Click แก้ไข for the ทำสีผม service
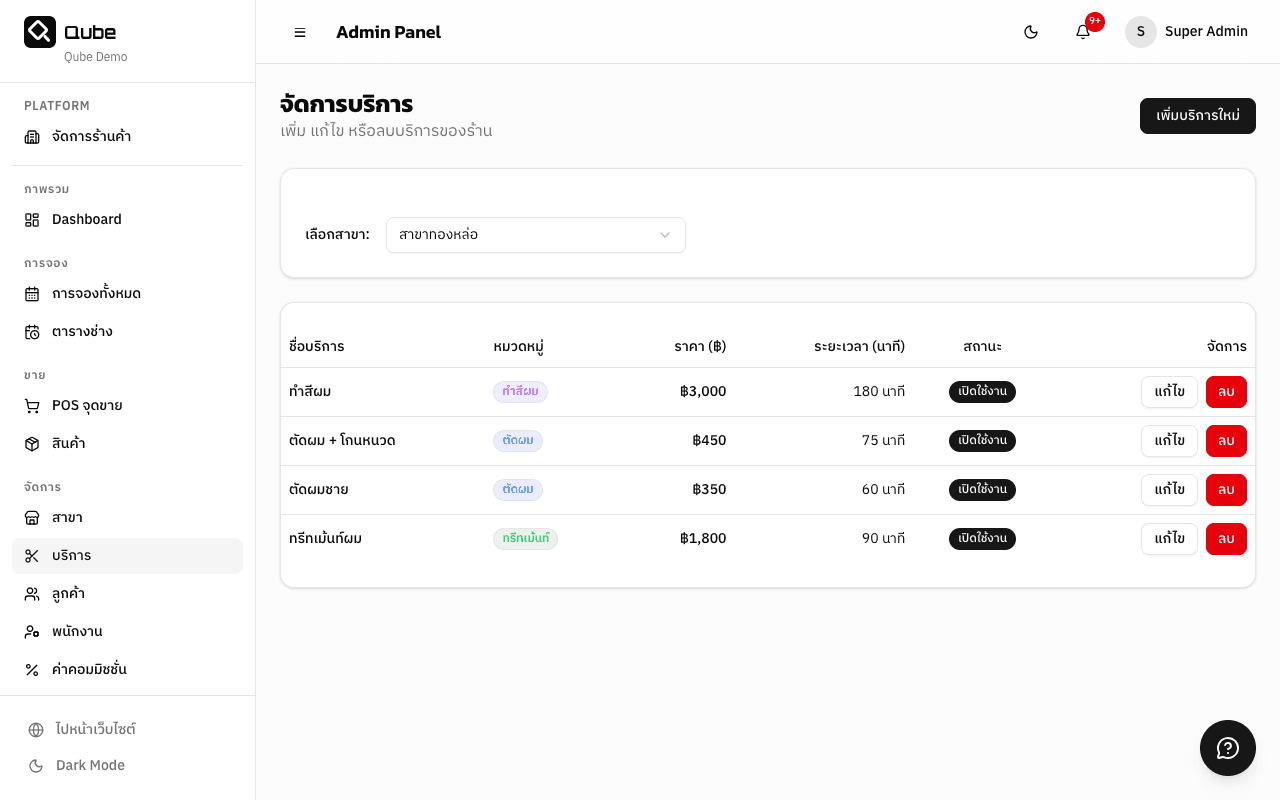Image resolution: width=1280 pixels, height=800 pixels. click(x=1169, y=392)
